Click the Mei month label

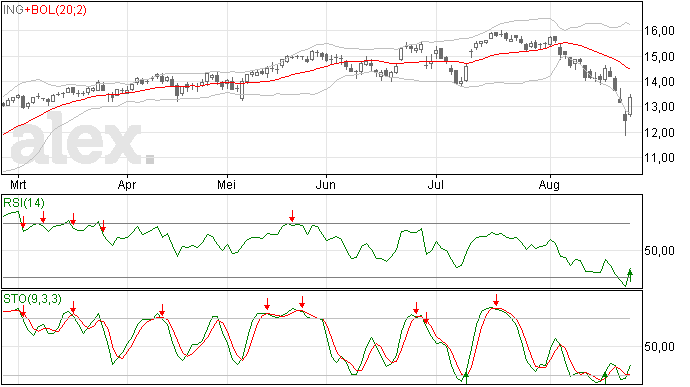(x=226, y=184)
